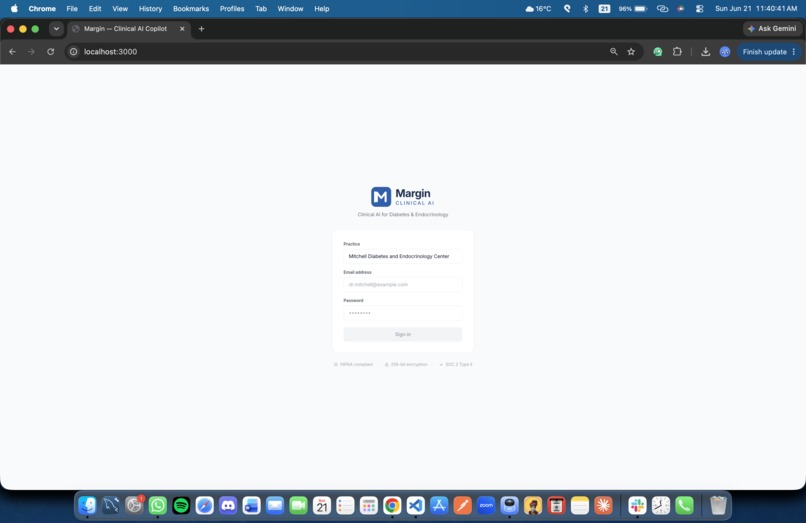This screenshot has width=806, height=523.
Task: Open a new tab with plus button
Action: point(201,29)
